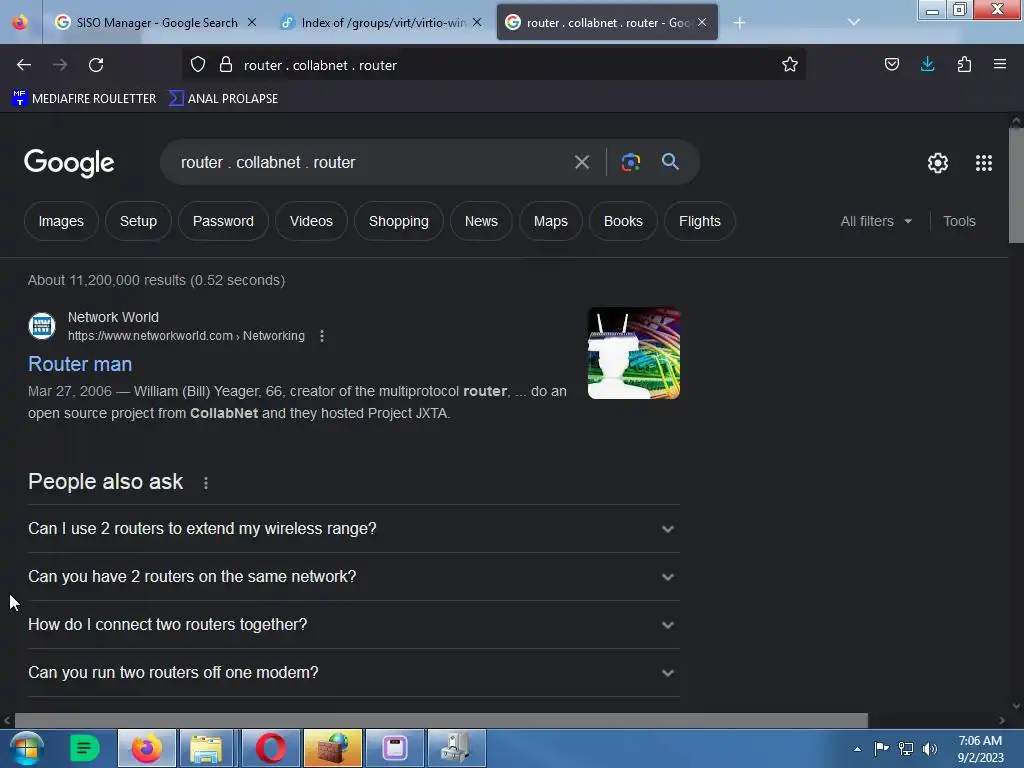1024x768 pixels.
Task: Expand 'Can I use 2 routers' question
Action: pyautogui.click(x=354, y=528)
